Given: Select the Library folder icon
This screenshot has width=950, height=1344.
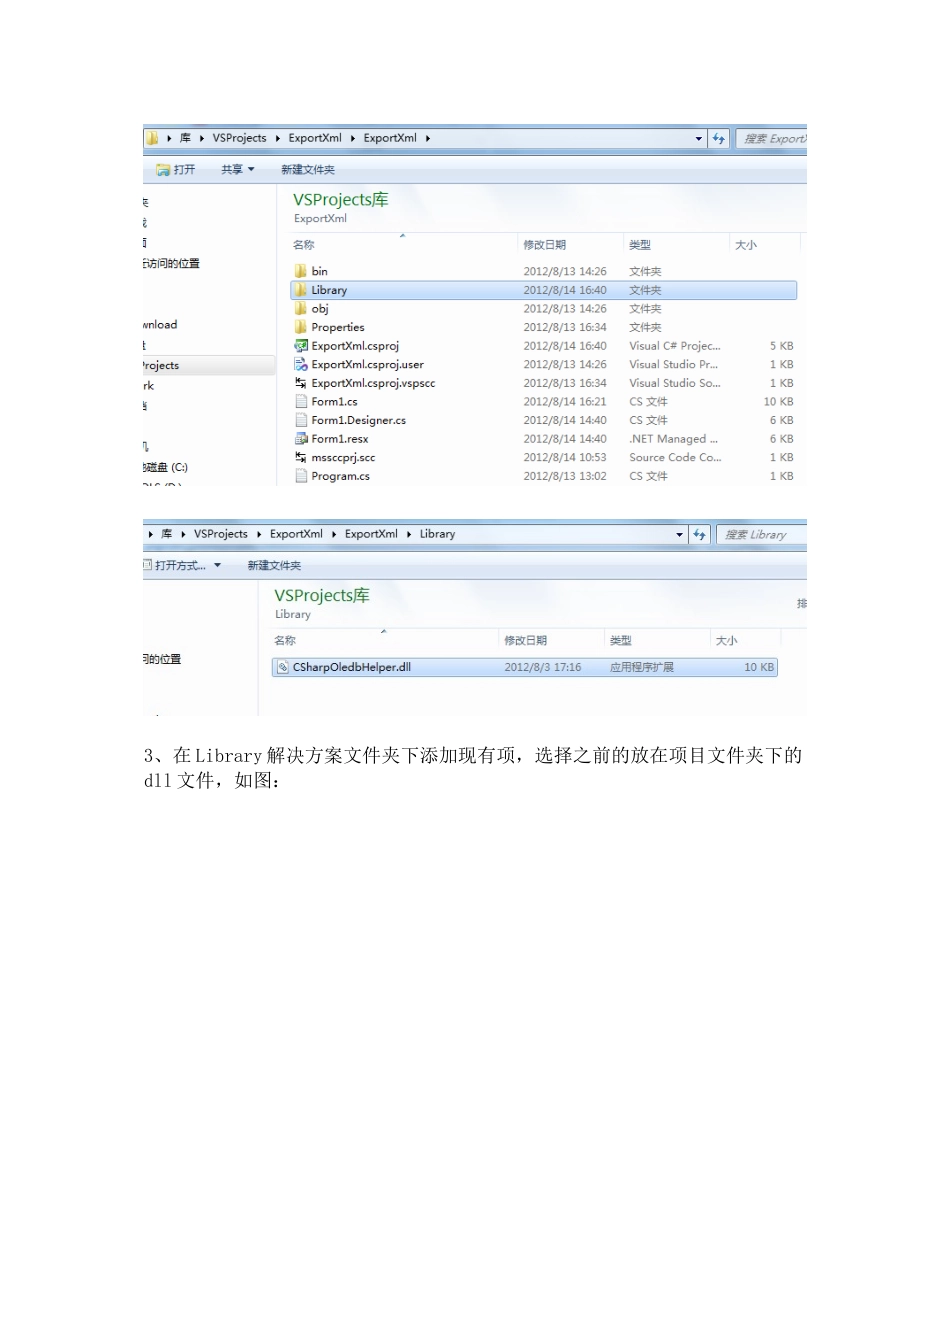Looking at the screenshot, I should pos(300,290).
